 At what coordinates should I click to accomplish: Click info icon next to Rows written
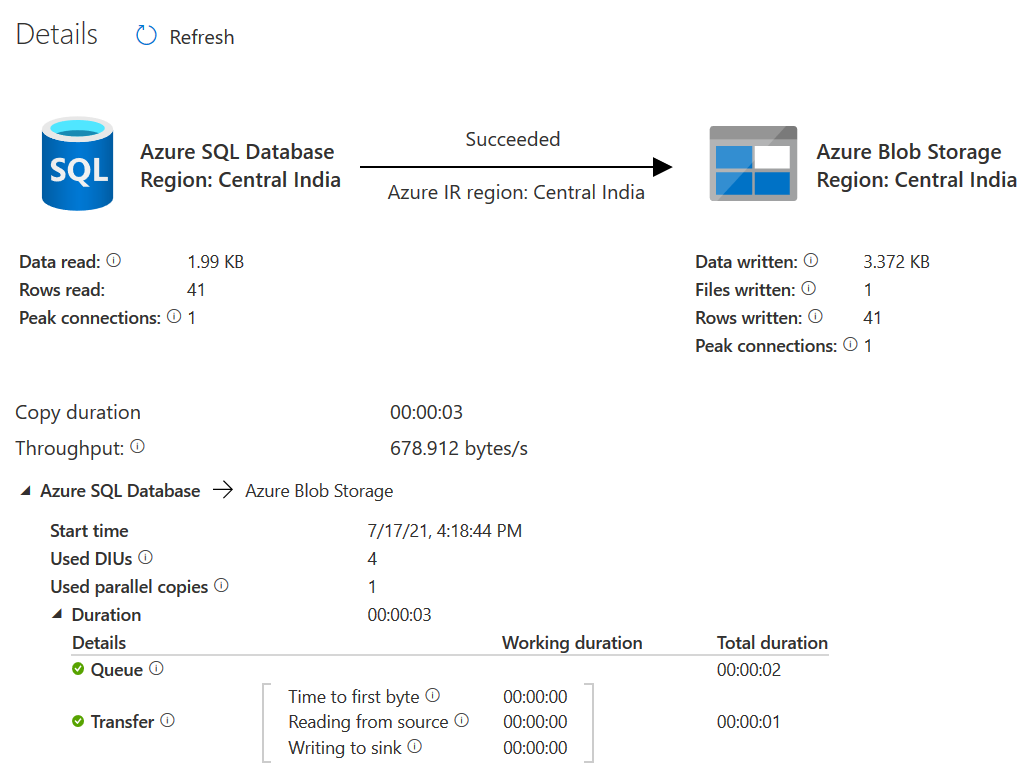tap(815, 317)
